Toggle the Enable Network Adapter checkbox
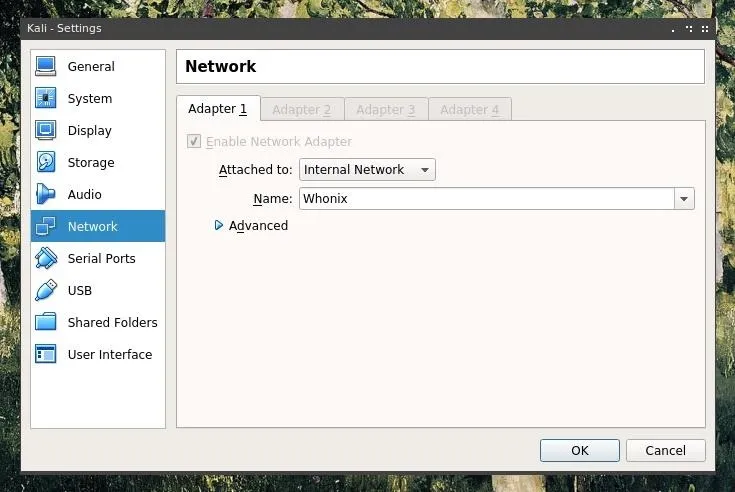The width and height of the screenshot is (735, 492). pyautogui.click(x=194, y=141)
